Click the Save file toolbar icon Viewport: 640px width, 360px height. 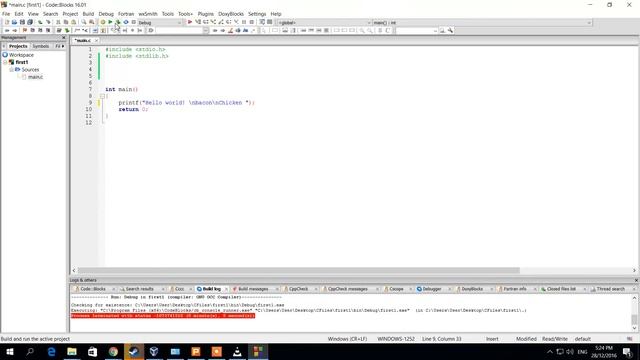[22, 22]
